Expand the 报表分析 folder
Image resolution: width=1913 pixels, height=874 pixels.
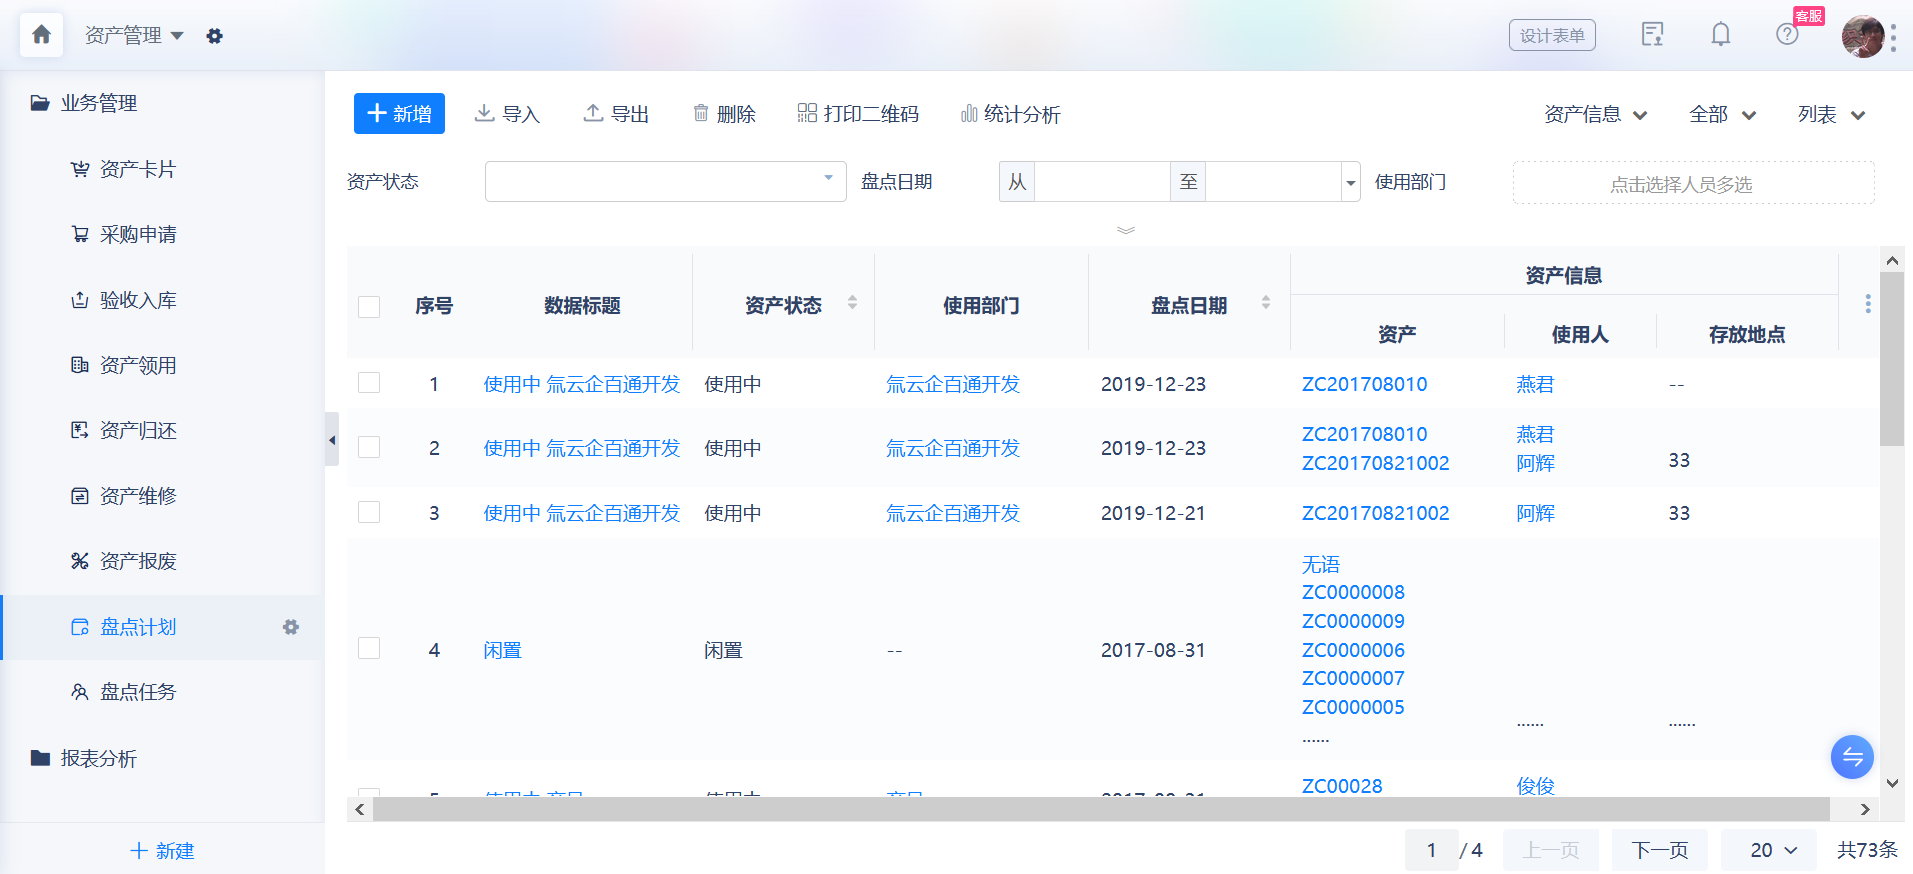click(84, 758)
